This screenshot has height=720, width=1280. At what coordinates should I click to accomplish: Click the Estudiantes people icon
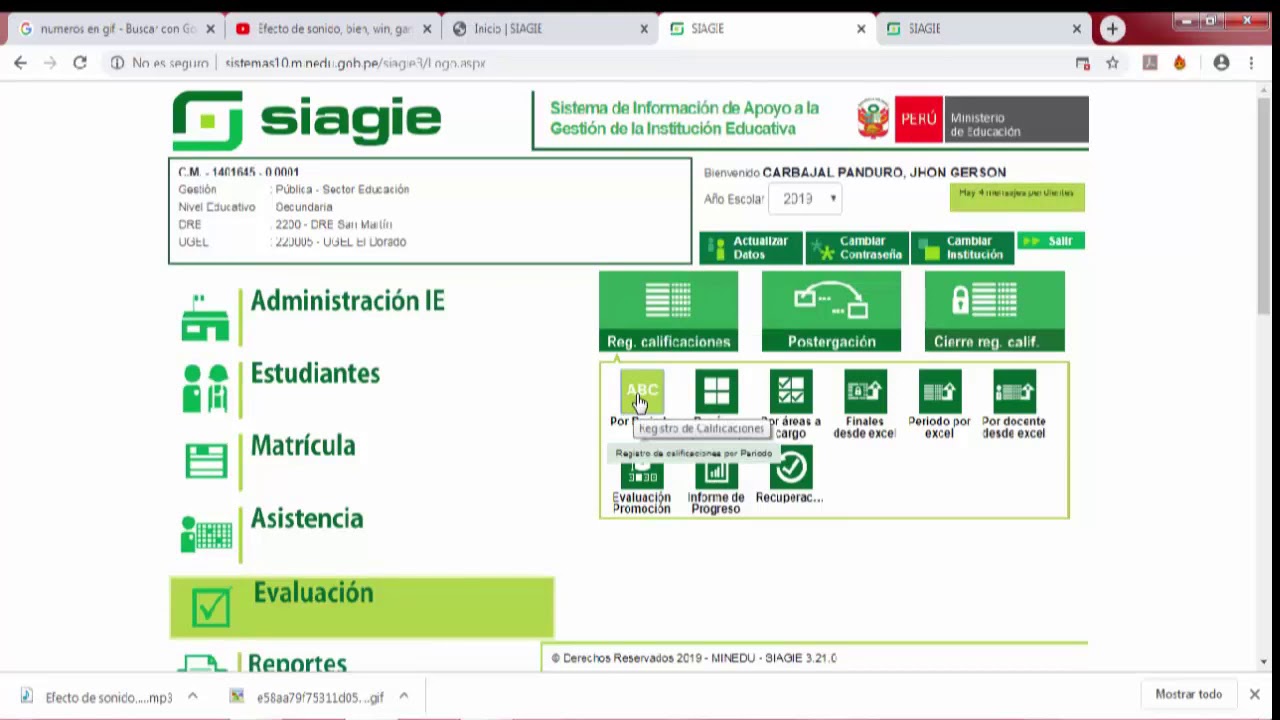[205, 389]
